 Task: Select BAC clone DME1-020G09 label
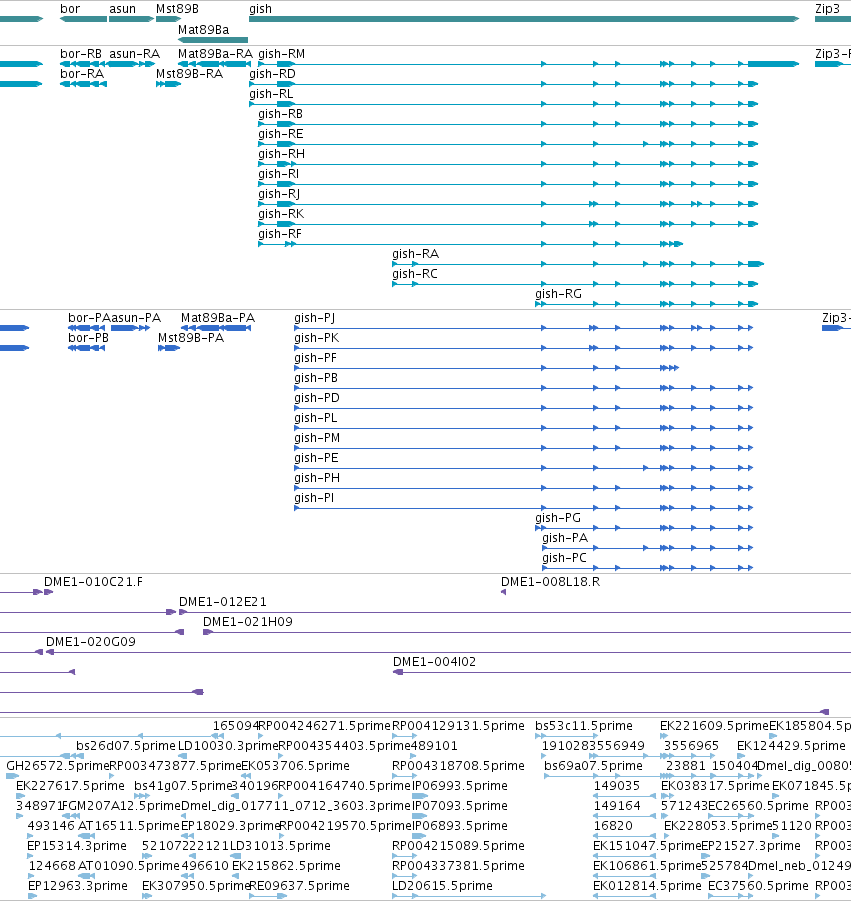tap(91, 642)
